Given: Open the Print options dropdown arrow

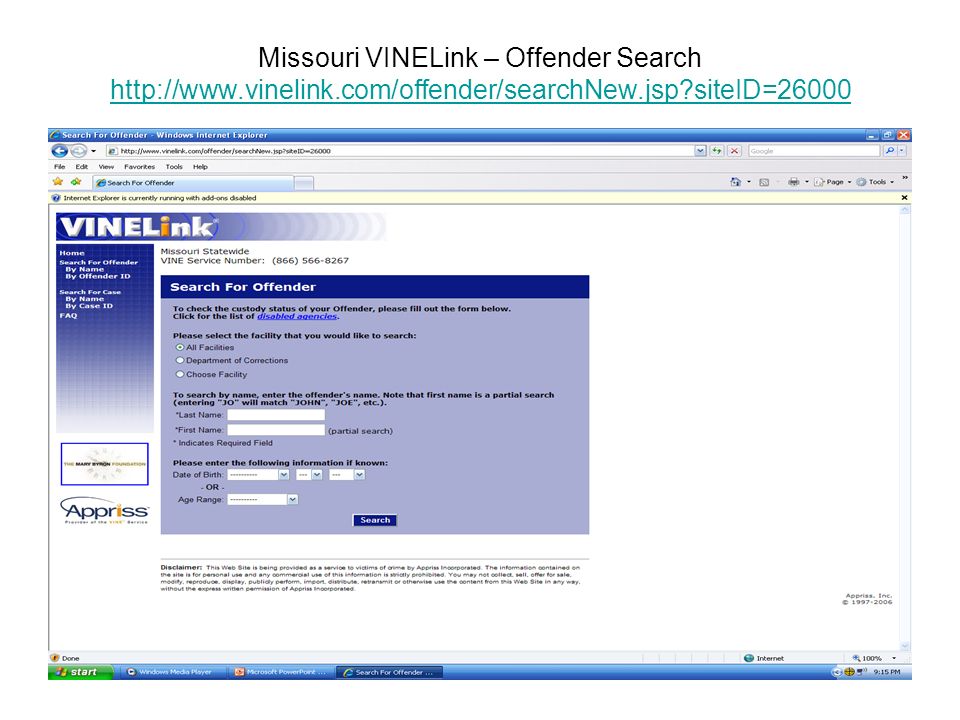Looking at the screenshot, I should (x=806, y=182).
